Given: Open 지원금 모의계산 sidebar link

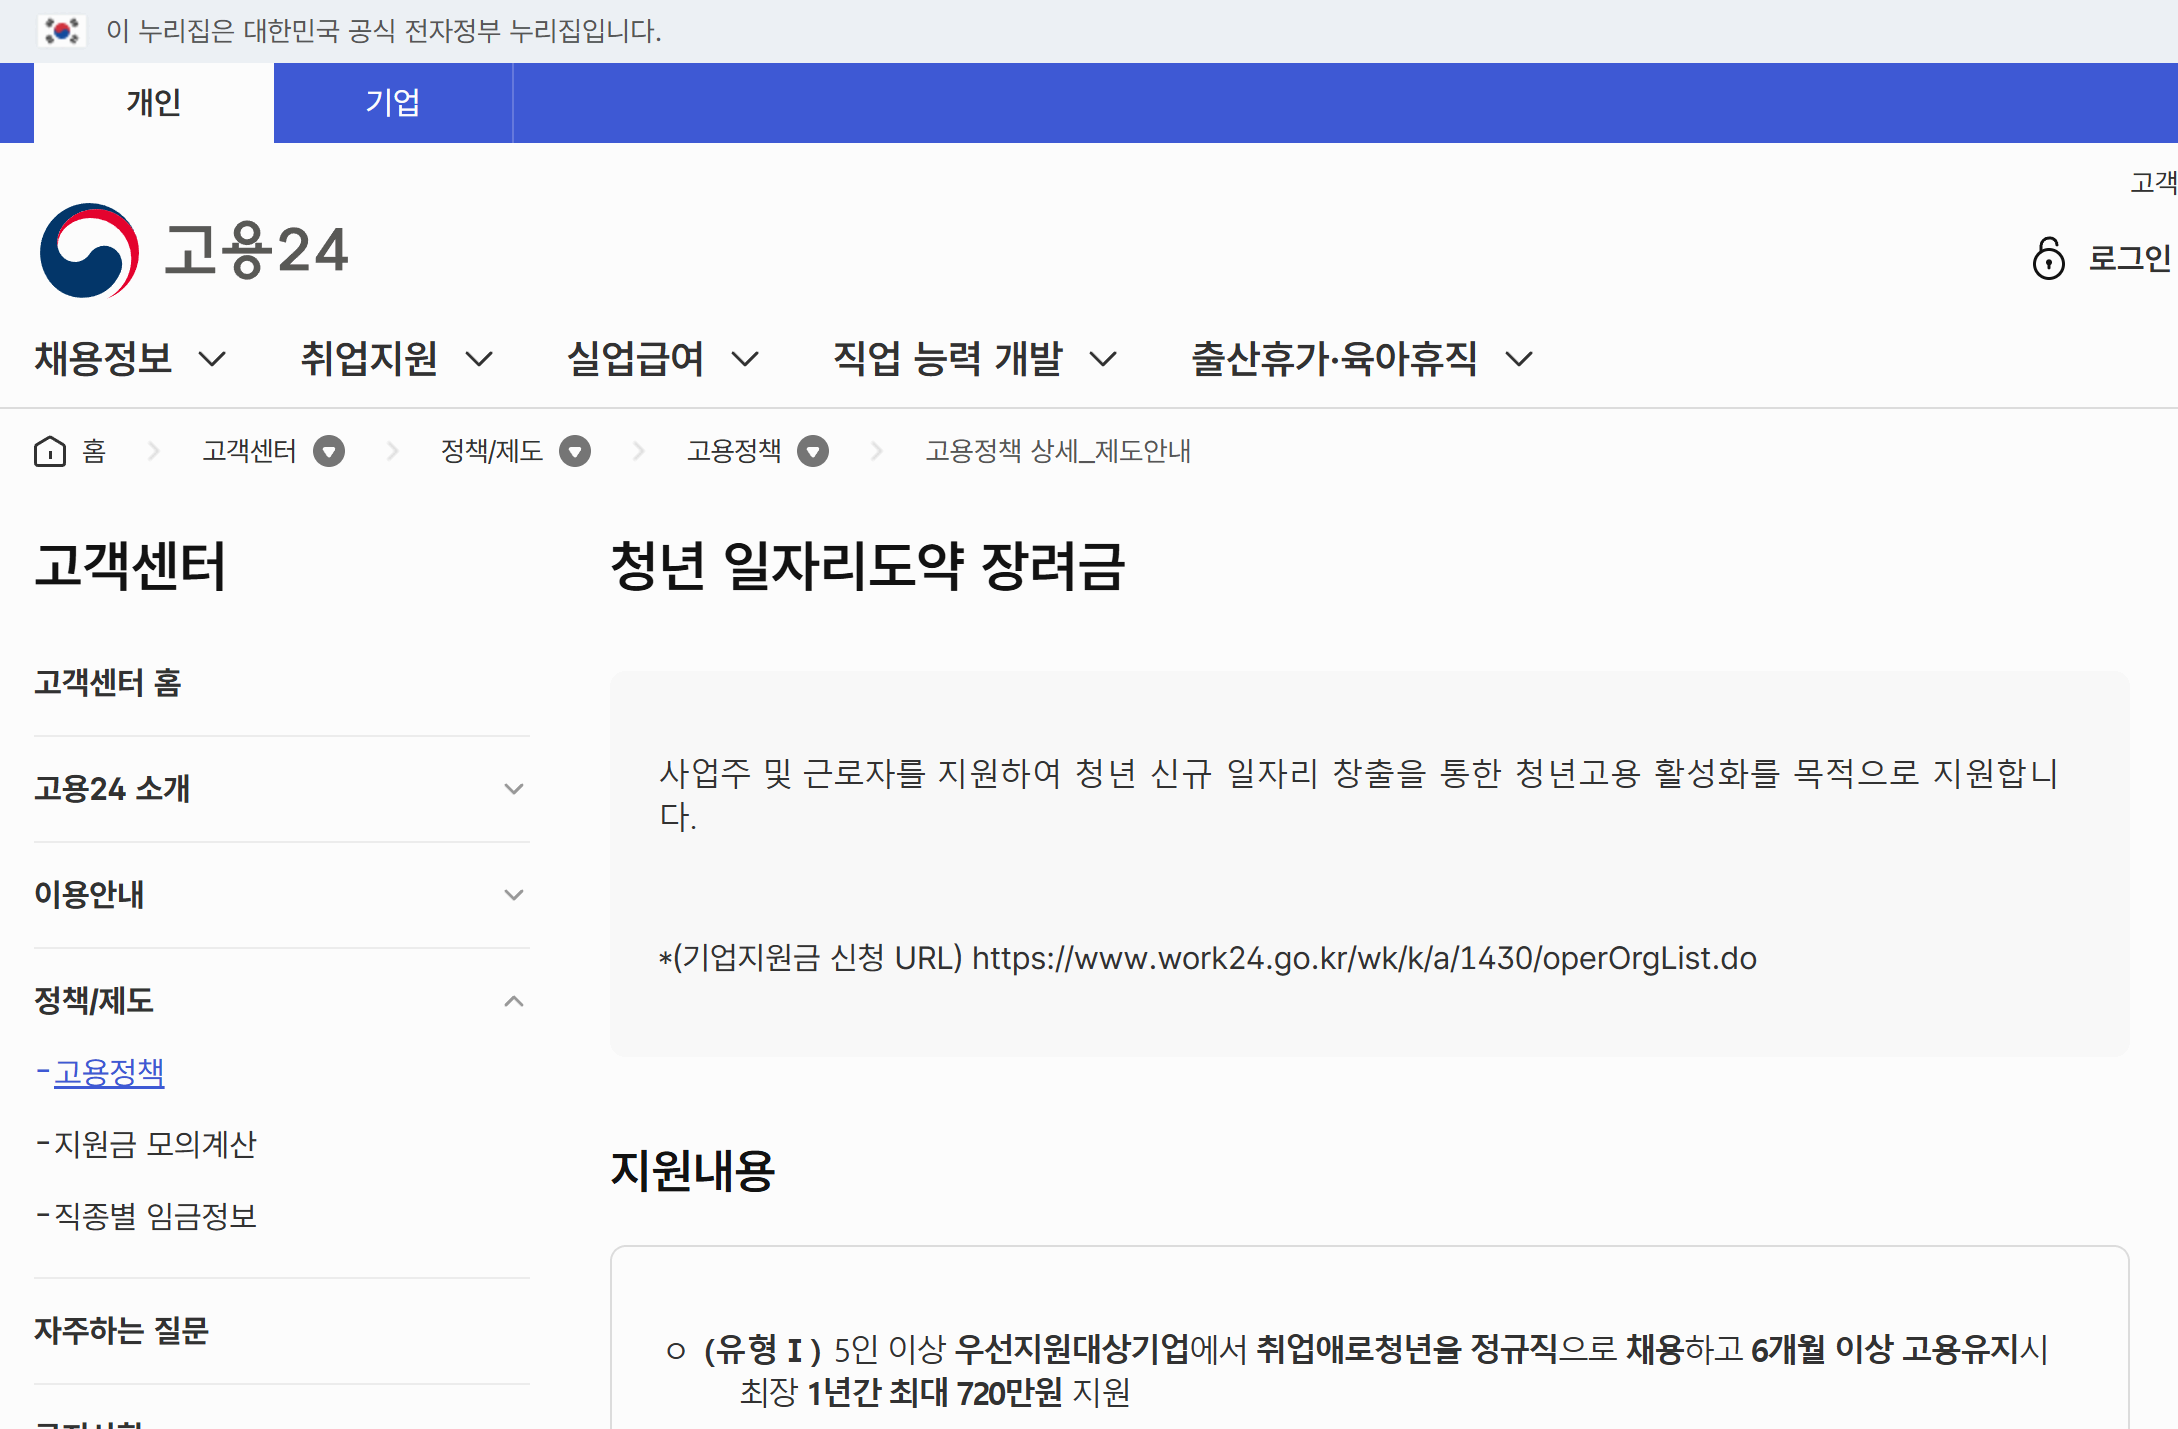Looking at the screenshot, I should coord(155,1144).
